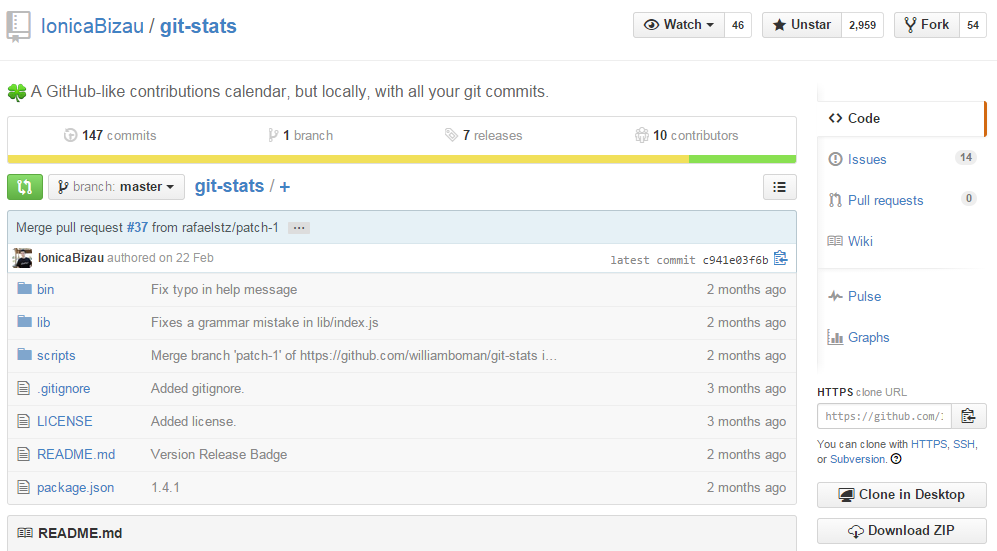Click the green compare and review button
The width and height of the screenshot is (997, 551).
click(25, 187)
